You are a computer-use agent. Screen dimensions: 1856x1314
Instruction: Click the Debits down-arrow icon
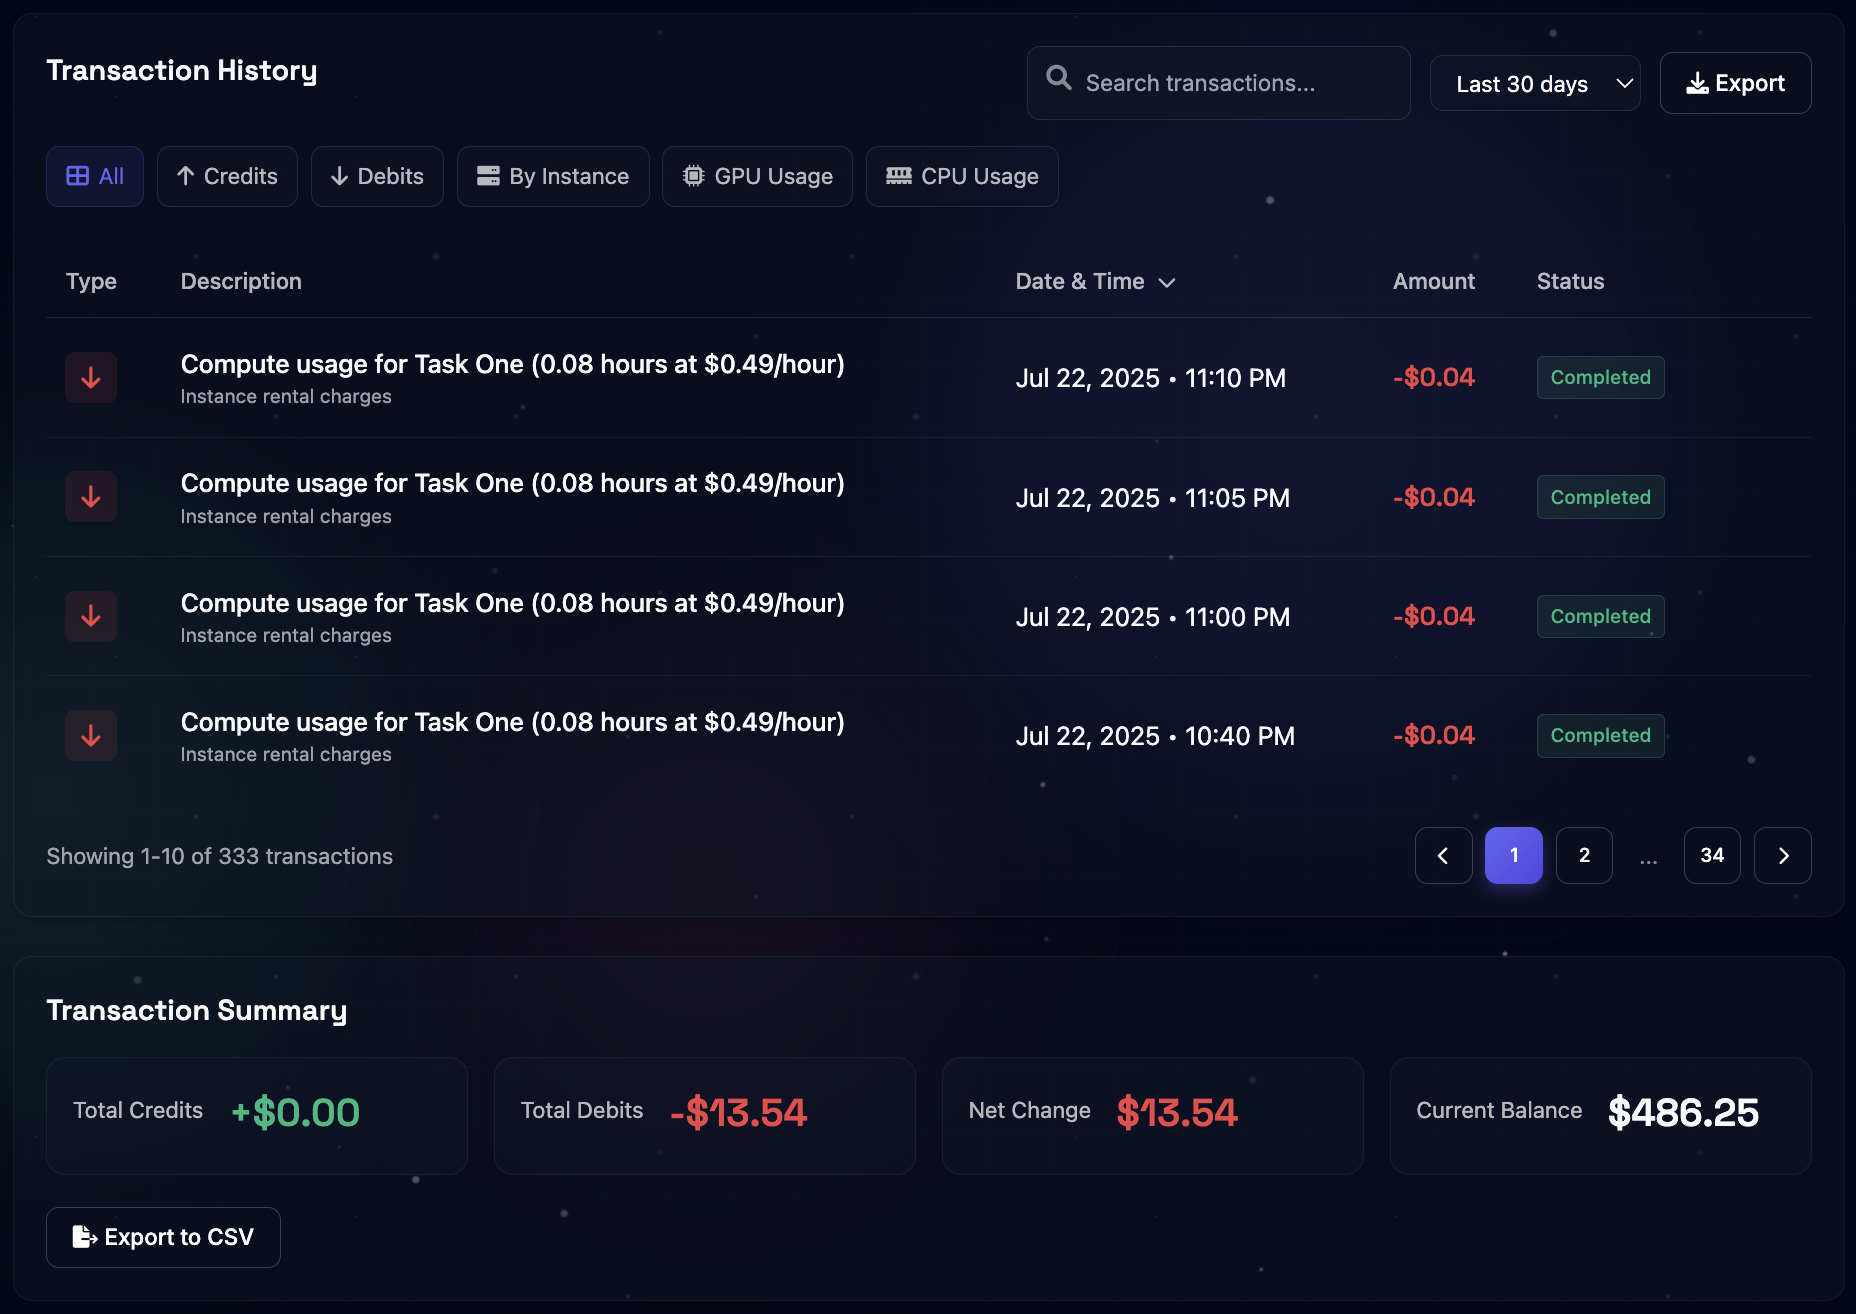340,176
